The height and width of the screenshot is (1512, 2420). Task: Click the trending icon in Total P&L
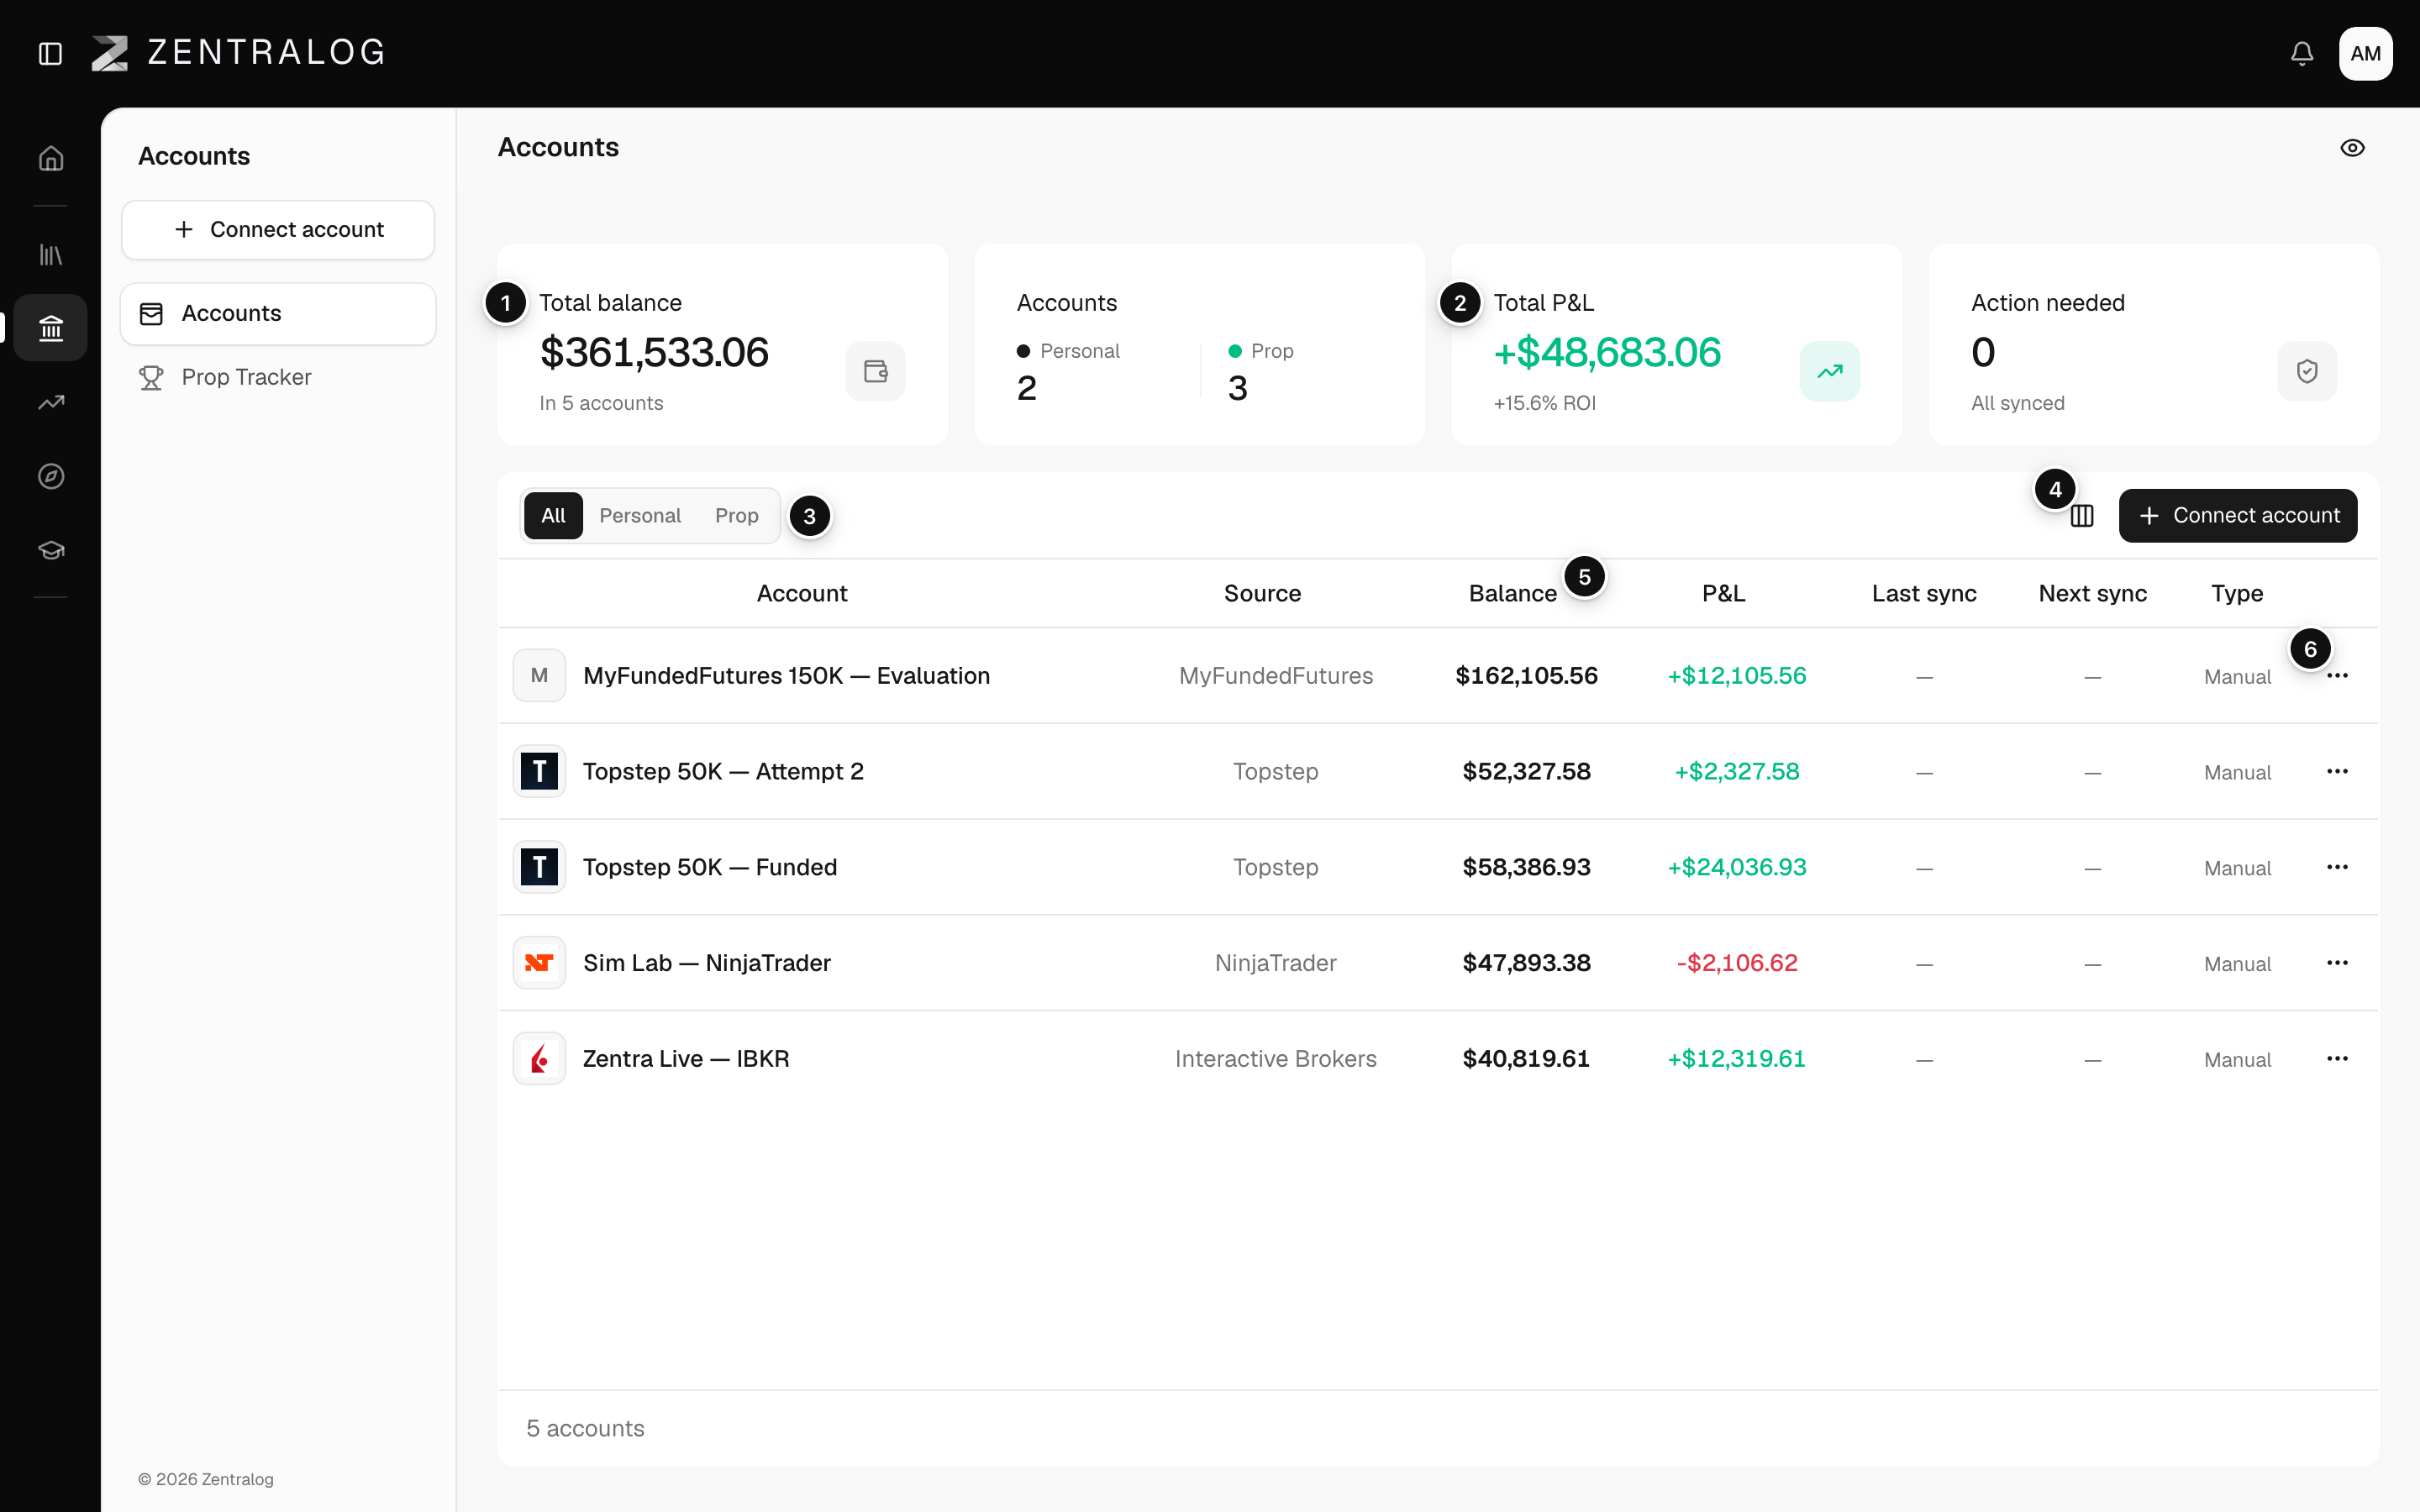click(x=1829, y=371)
